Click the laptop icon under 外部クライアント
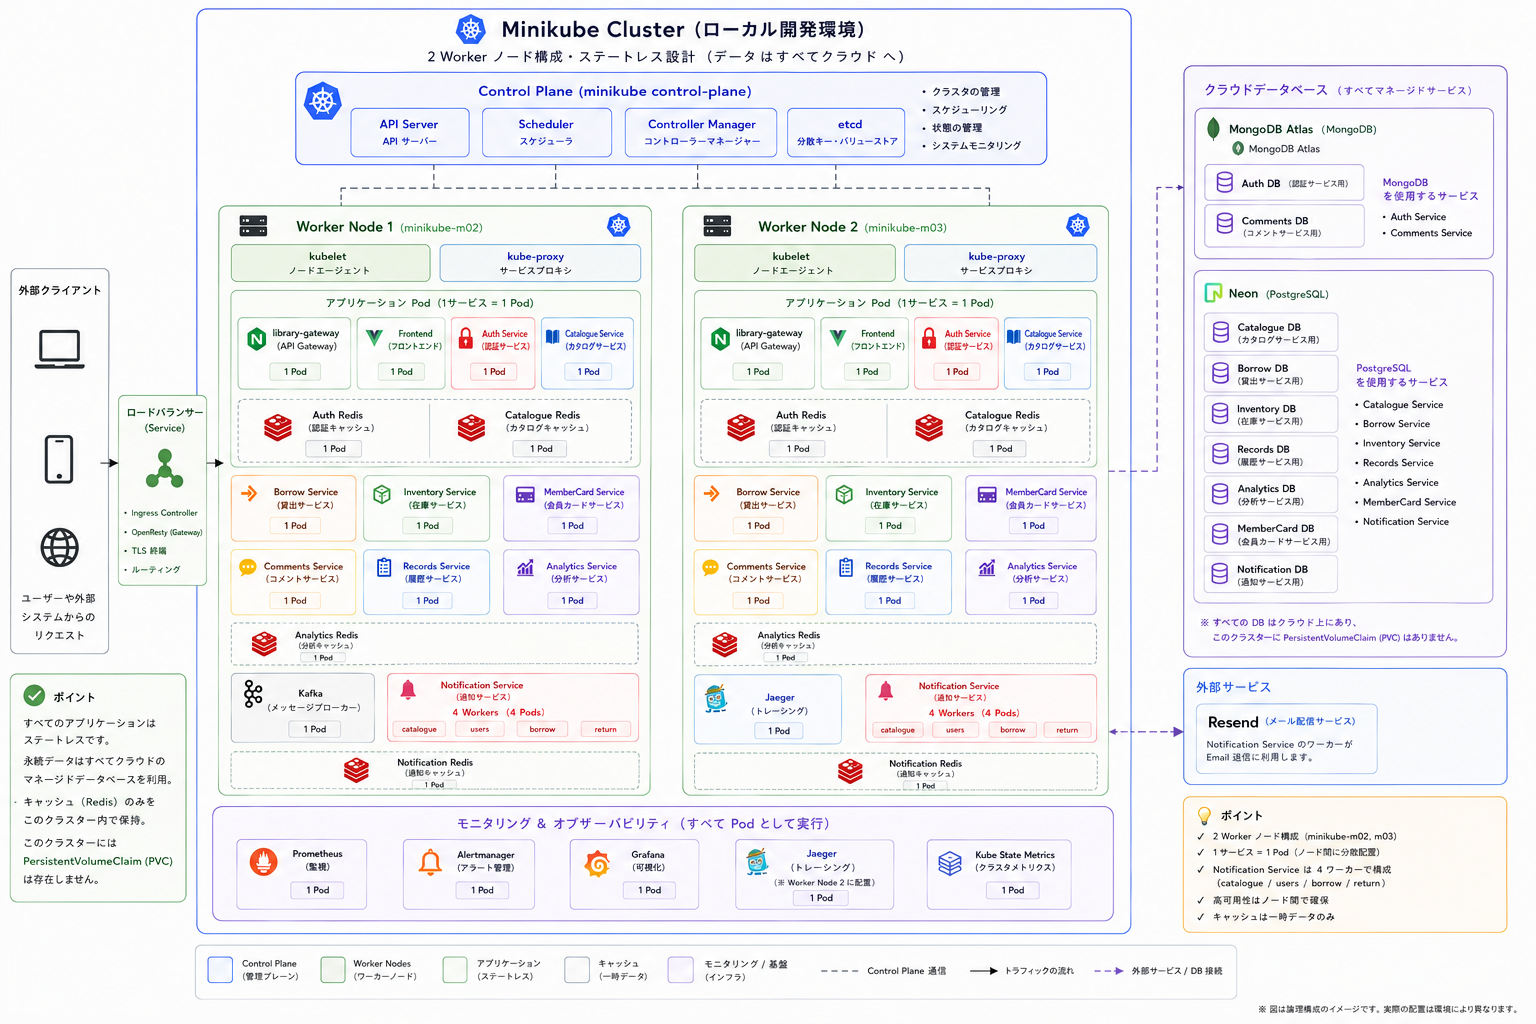The image size is (1536, 1024). point(60,349)
